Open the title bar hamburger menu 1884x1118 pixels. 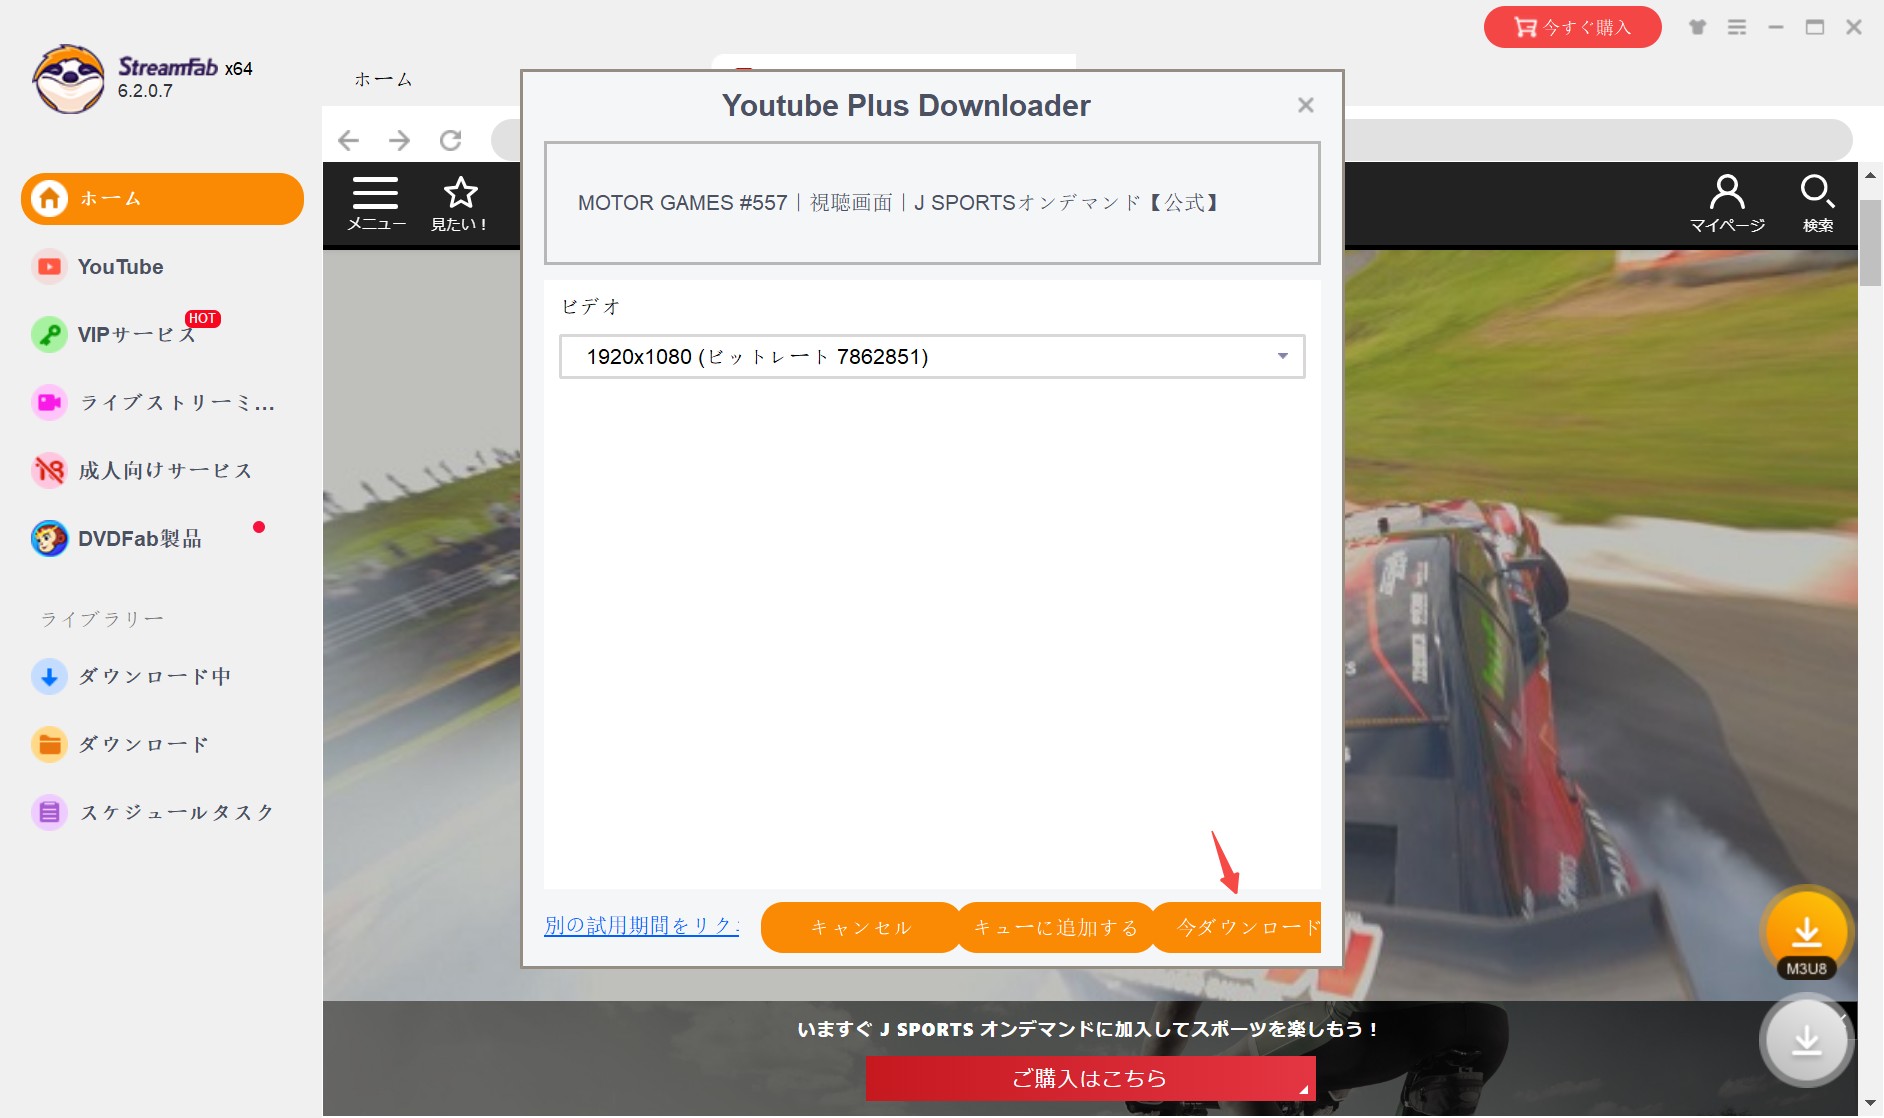(x=1737, y=27)
